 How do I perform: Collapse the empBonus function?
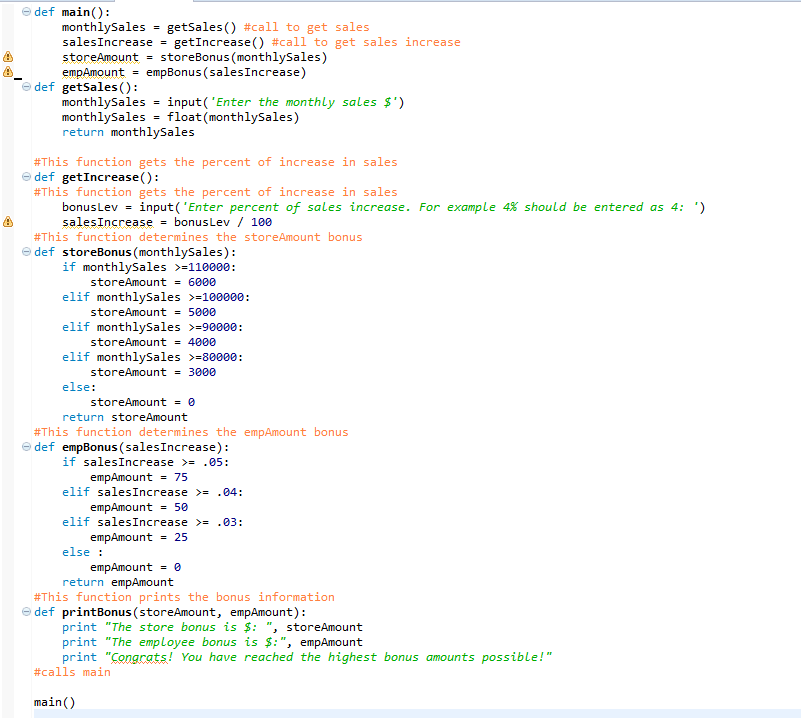(x=25, y=447)
